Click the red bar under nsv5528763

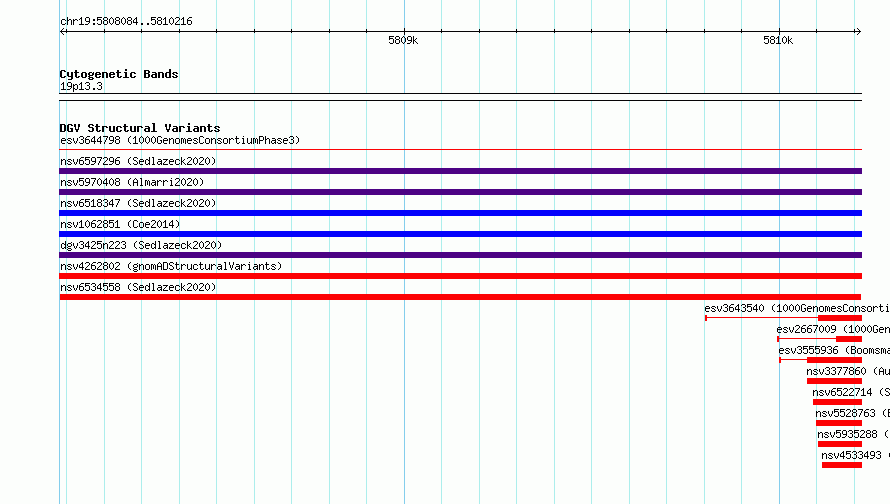coord(839,423)
